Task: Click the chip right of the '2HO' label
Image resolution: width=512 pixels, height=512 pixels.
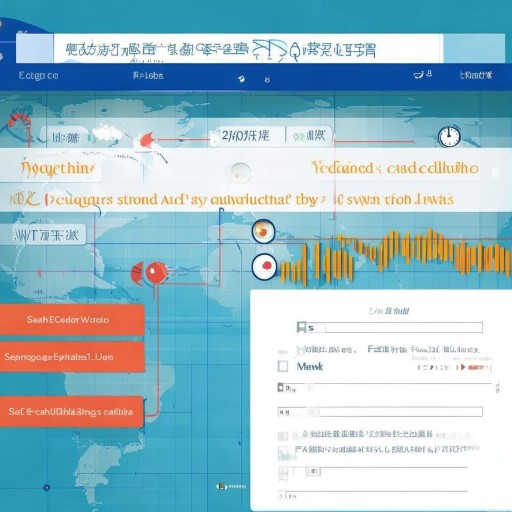Action: (309, 136)
